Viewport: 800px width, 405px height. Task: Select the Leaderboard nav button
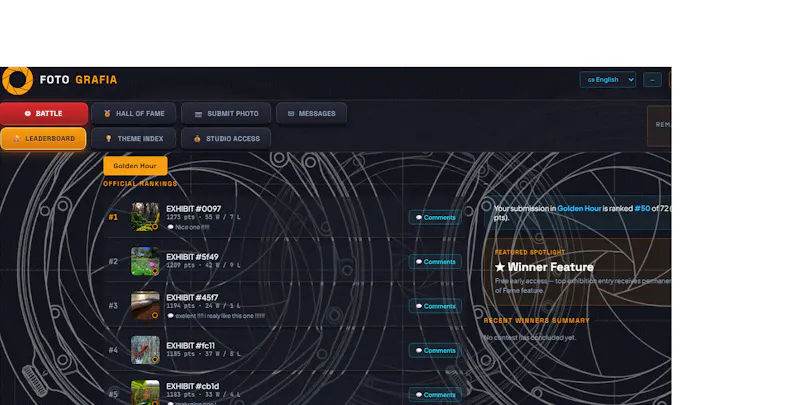43,139
